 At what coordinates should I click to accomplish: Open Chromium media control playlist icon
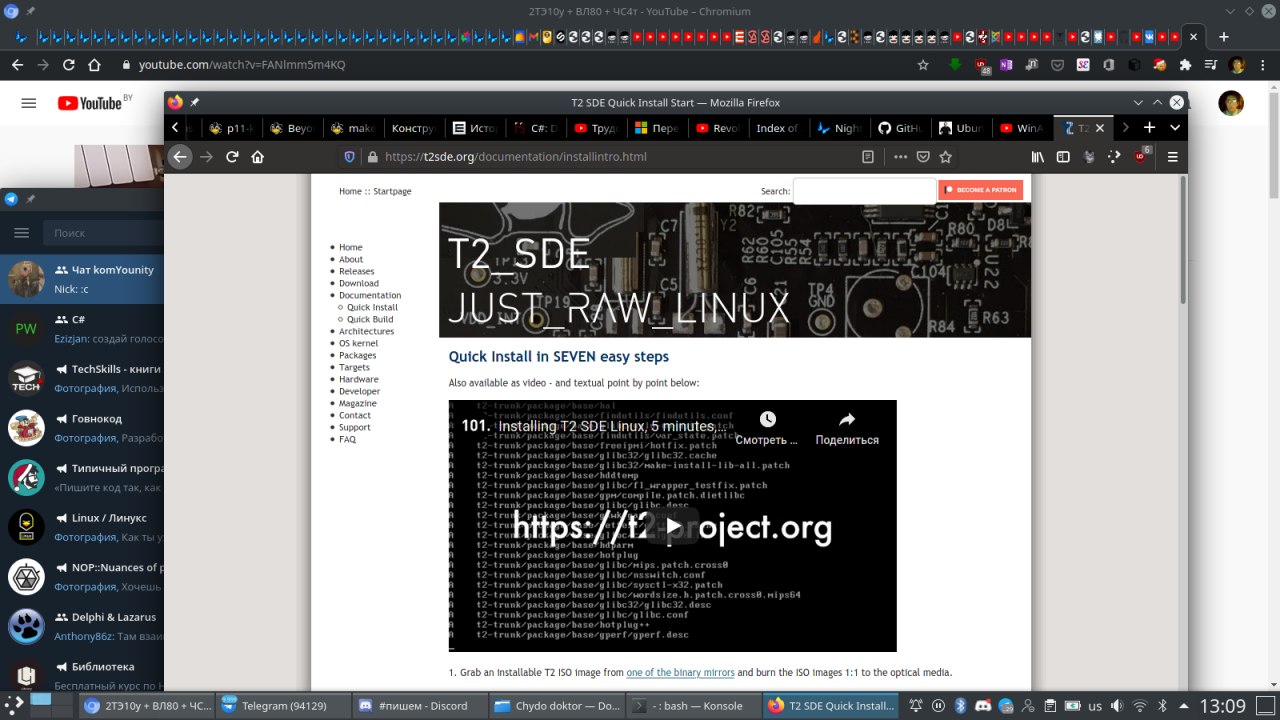click(1211, 64)
